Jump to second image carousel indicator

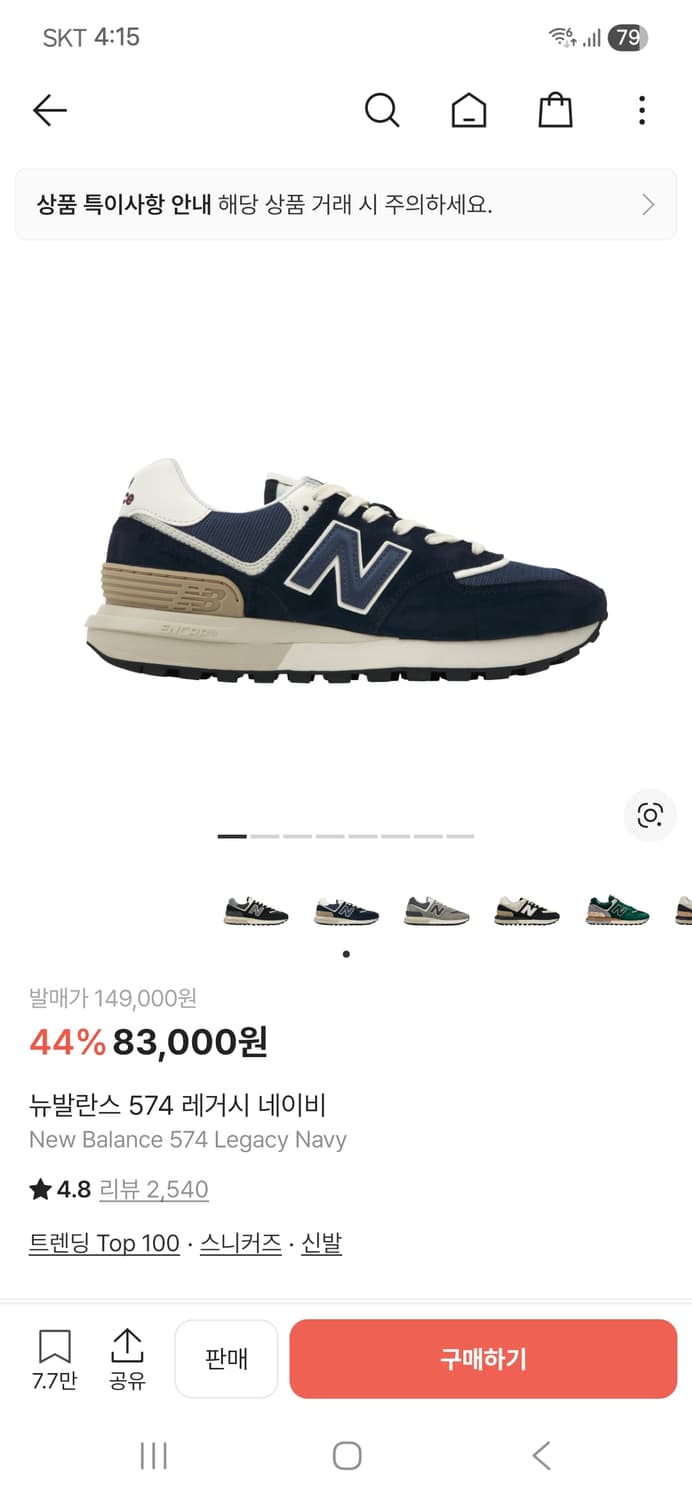click(265, 836)
